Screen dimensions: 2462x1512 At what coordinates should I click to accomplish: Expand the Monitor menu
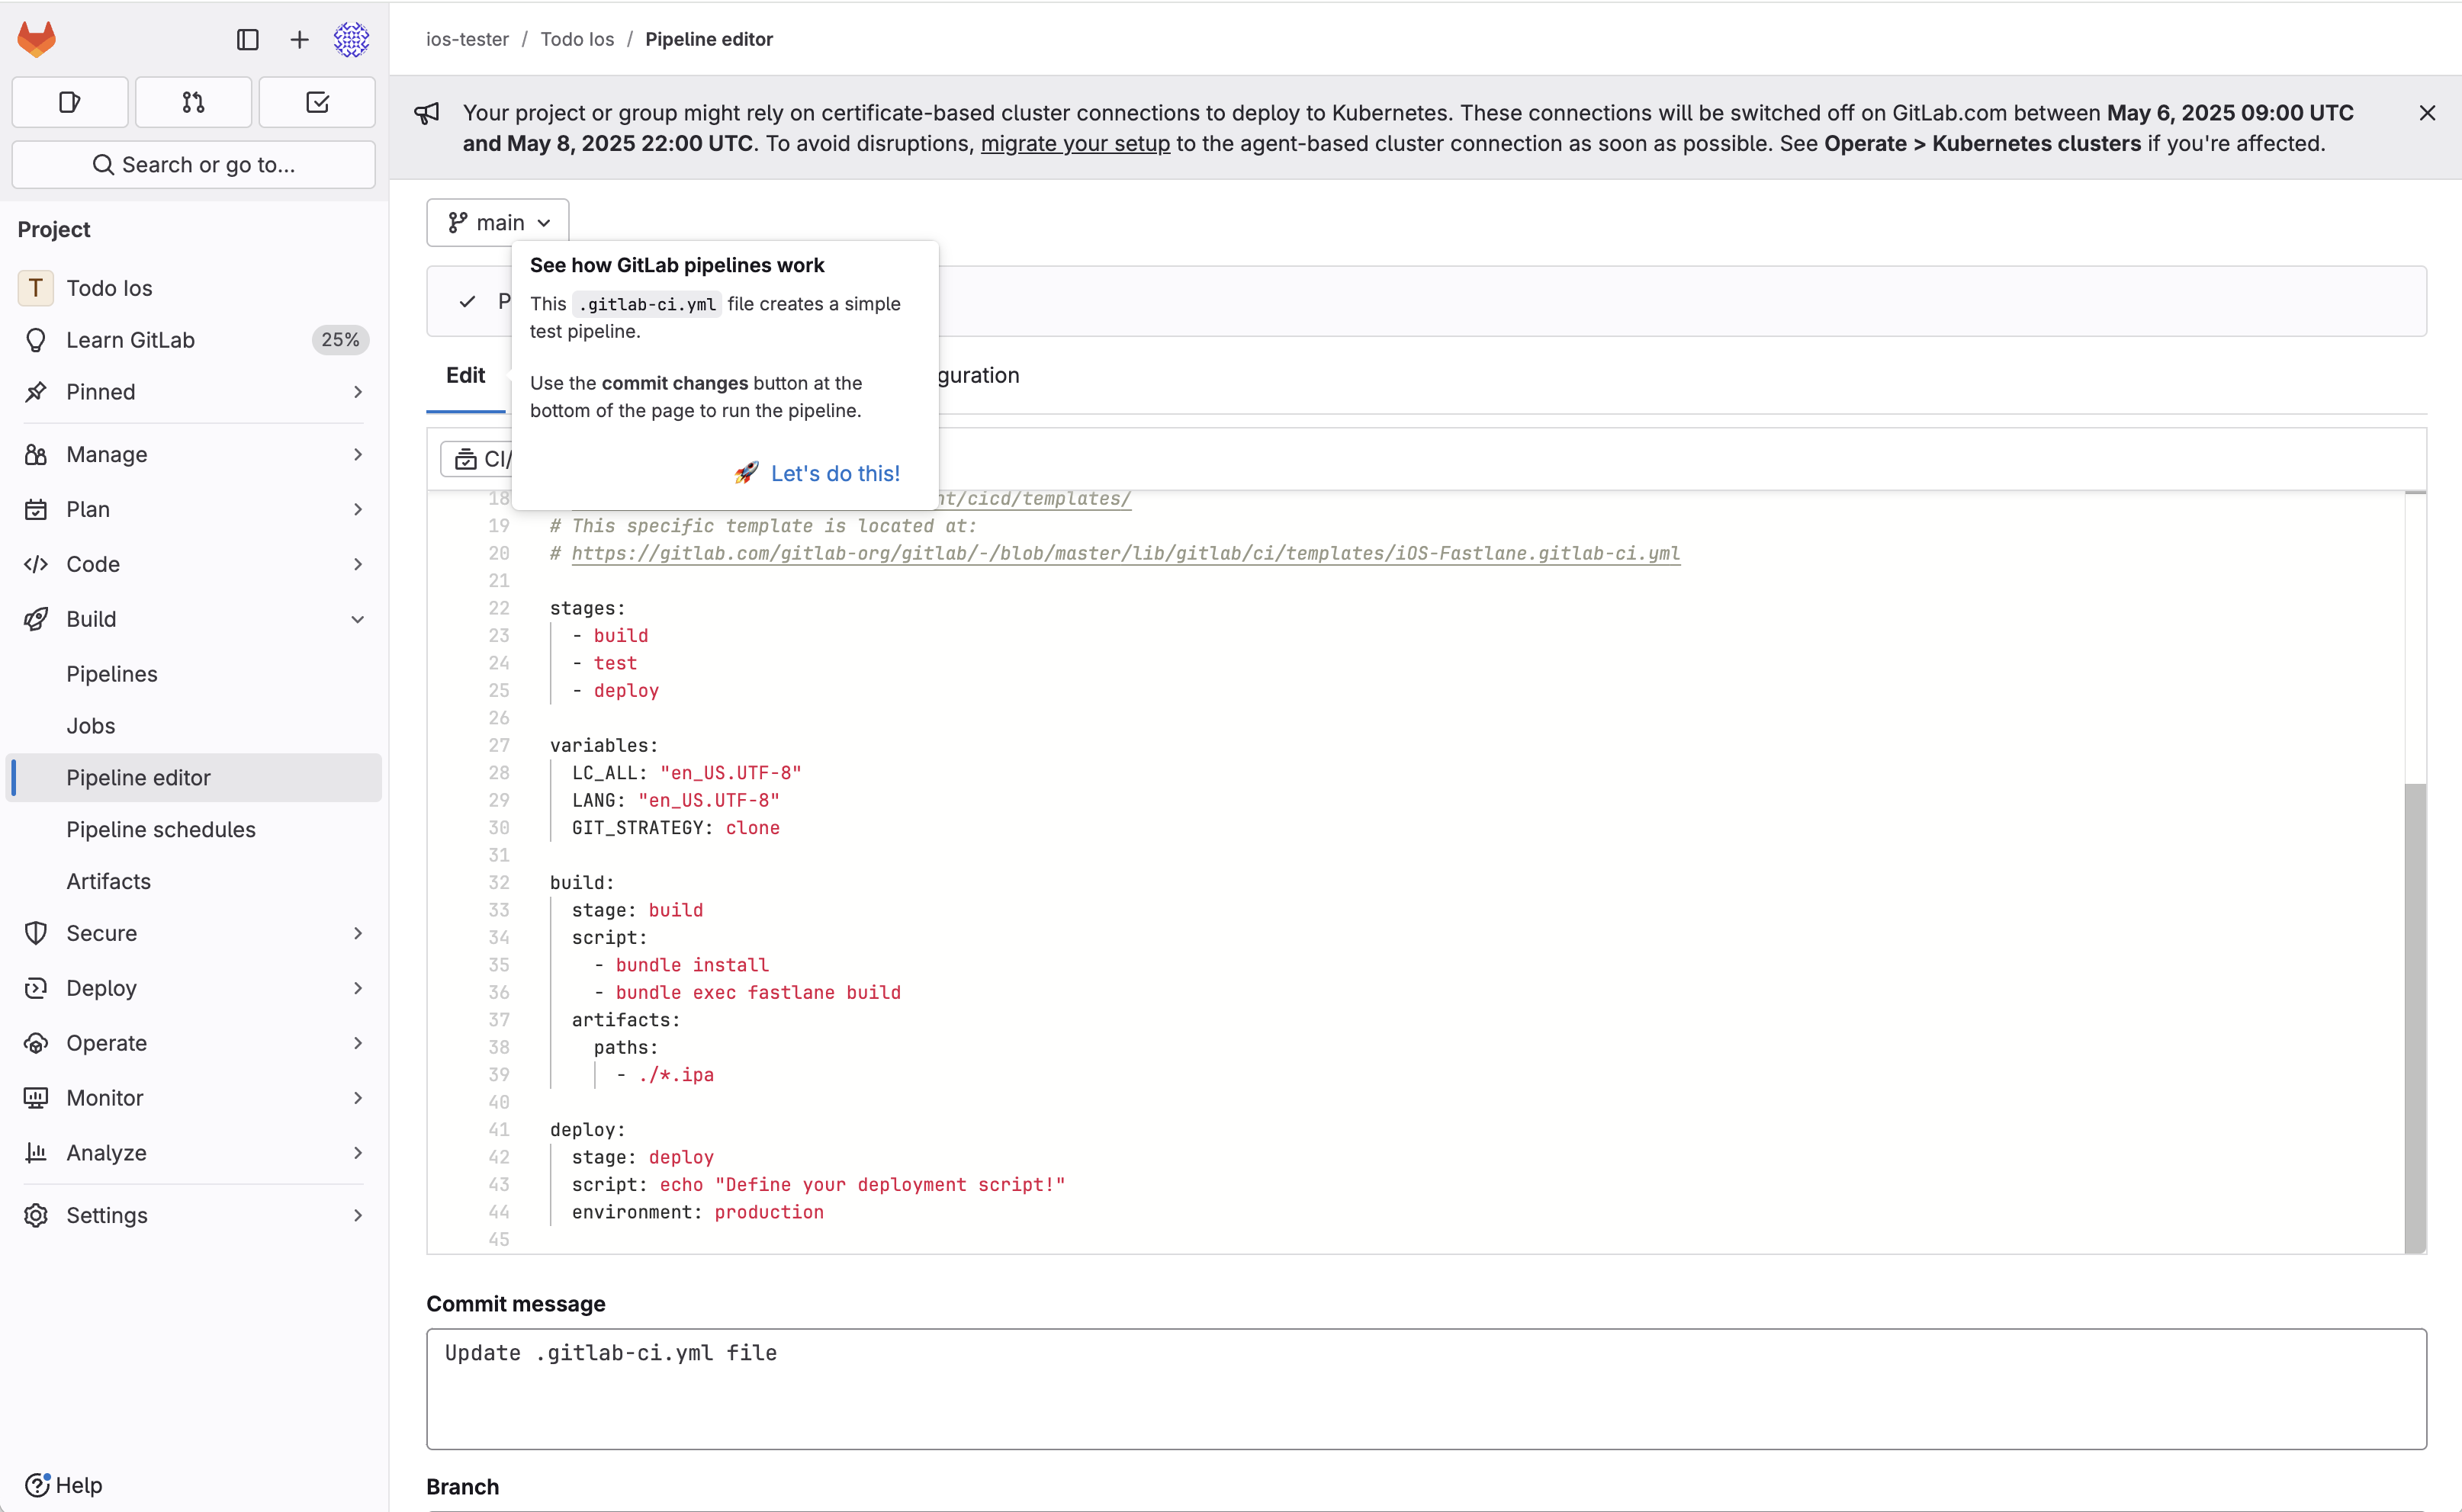(193, 1098)
